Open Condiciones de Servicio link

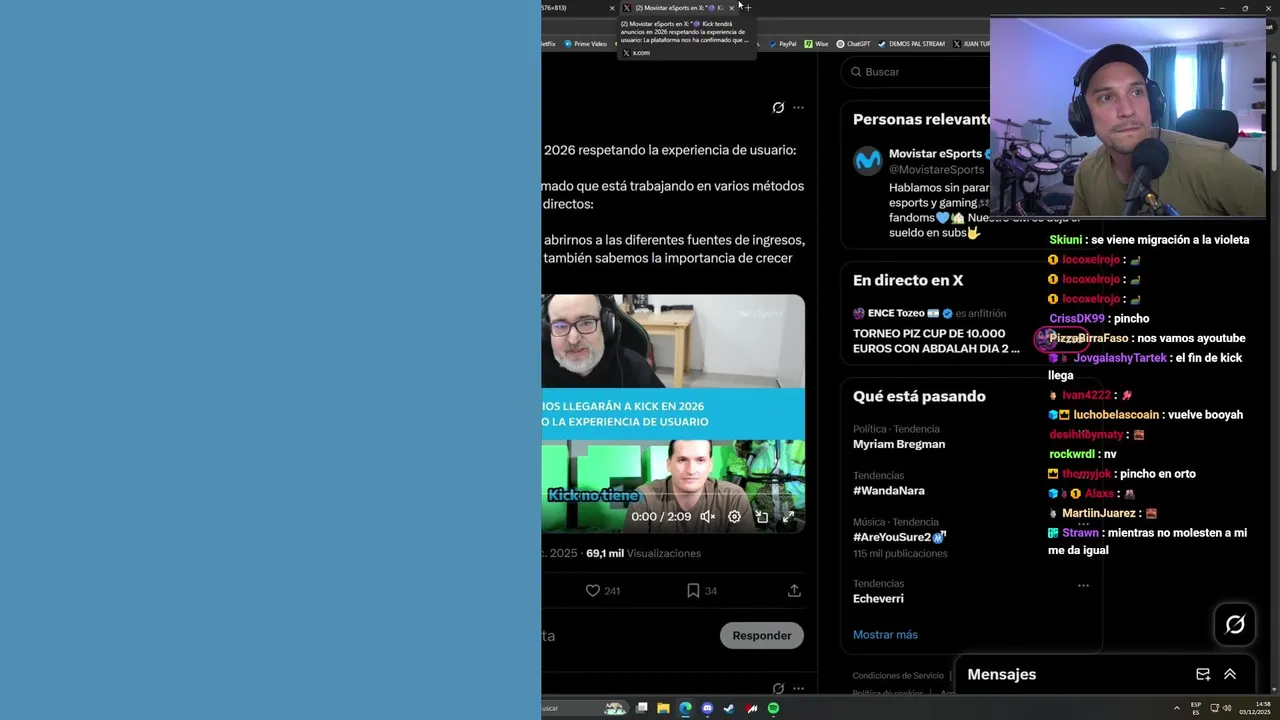click(898, 676)
